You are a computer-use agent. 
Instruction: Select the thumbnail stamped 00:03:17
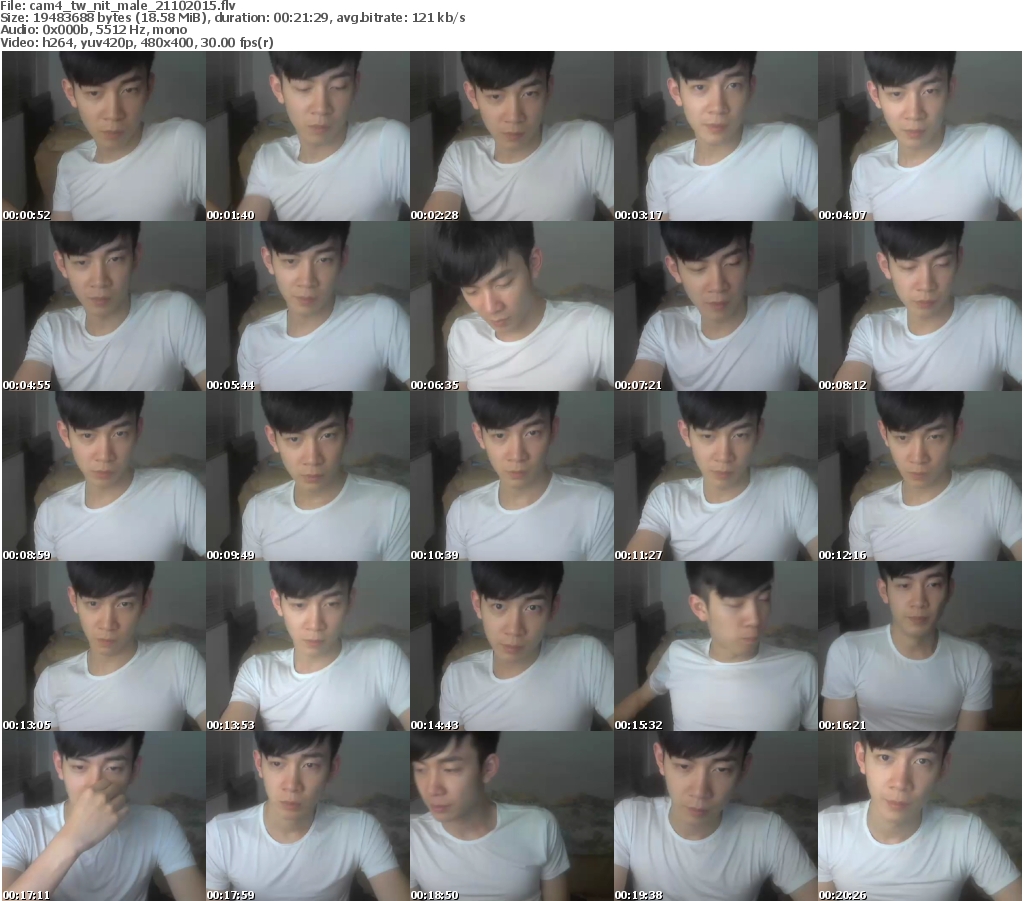(716, 136)
